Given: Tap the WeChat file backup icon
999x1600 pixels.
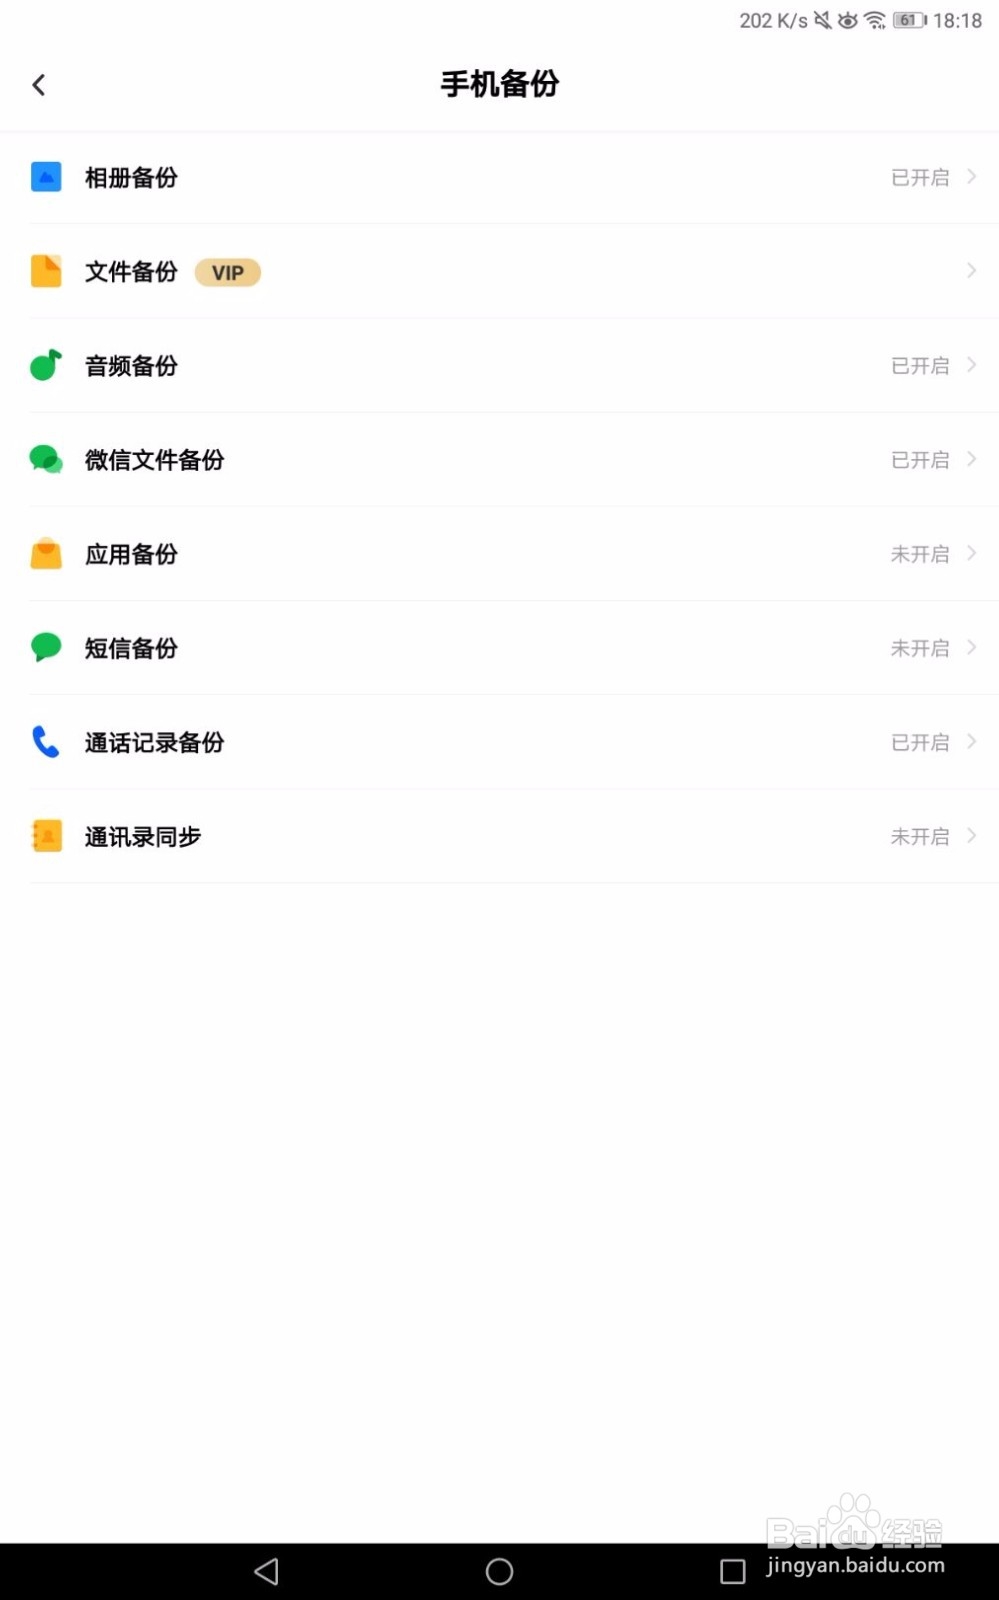Looking at the screenshot, I should (46, 459).
